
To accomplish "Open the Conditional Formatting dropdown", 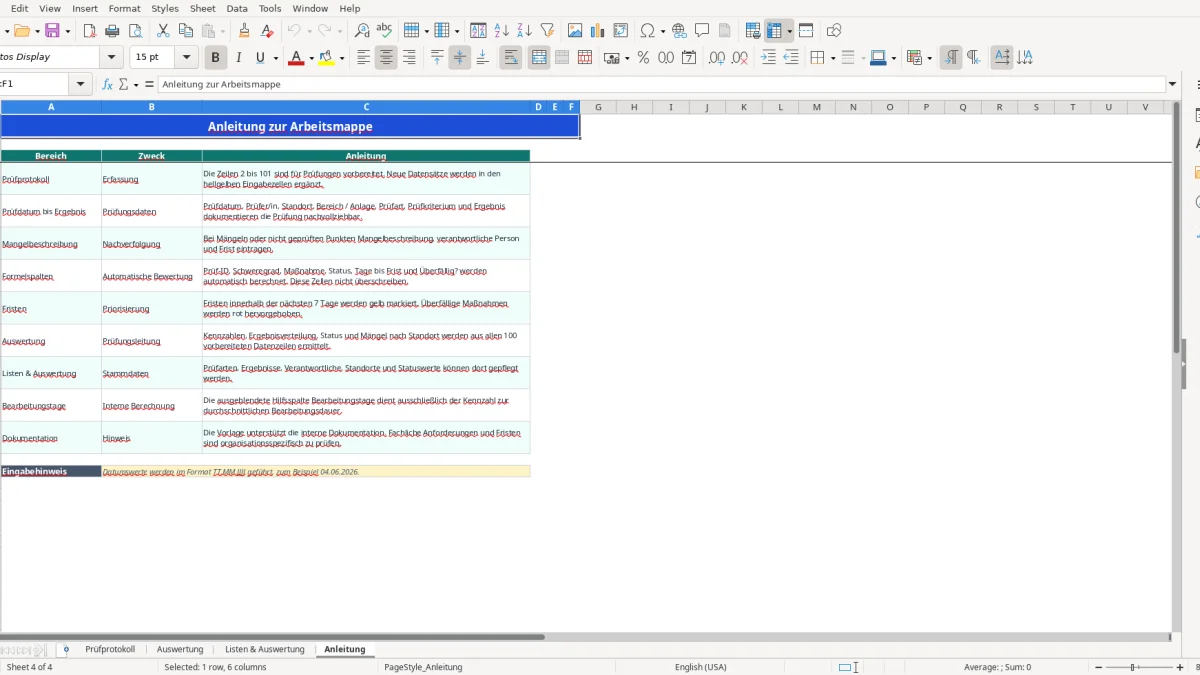I will click(930, 58).
